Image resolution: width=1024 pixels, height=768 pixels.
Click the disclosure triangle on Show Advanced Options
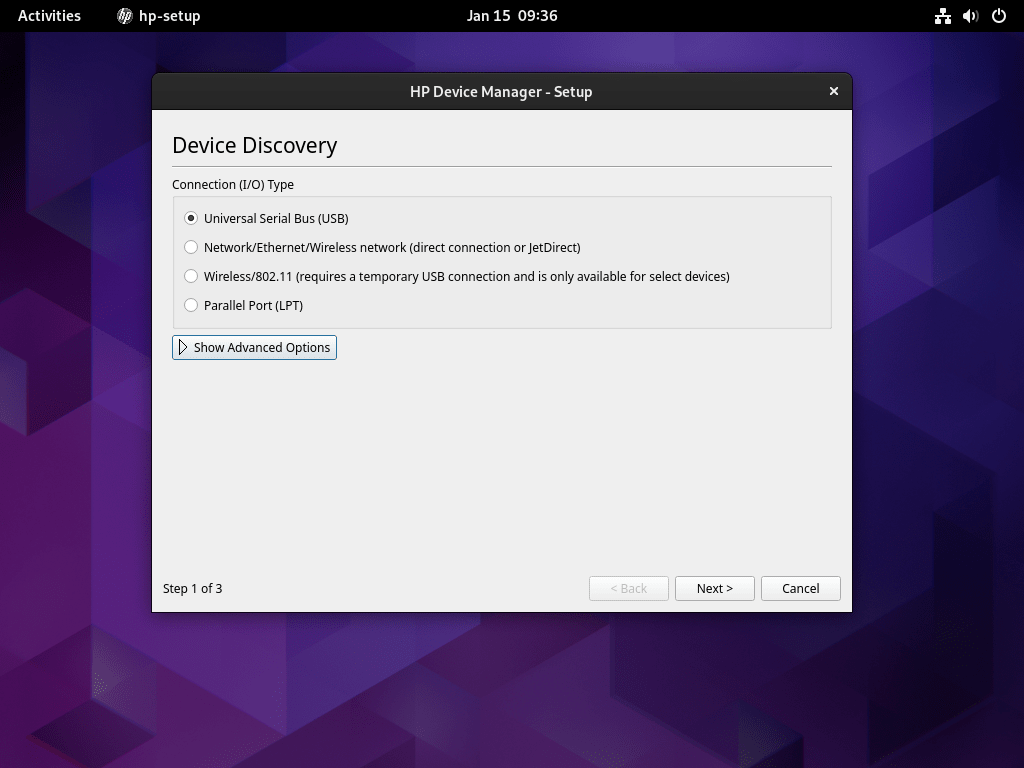pos(183,347)
